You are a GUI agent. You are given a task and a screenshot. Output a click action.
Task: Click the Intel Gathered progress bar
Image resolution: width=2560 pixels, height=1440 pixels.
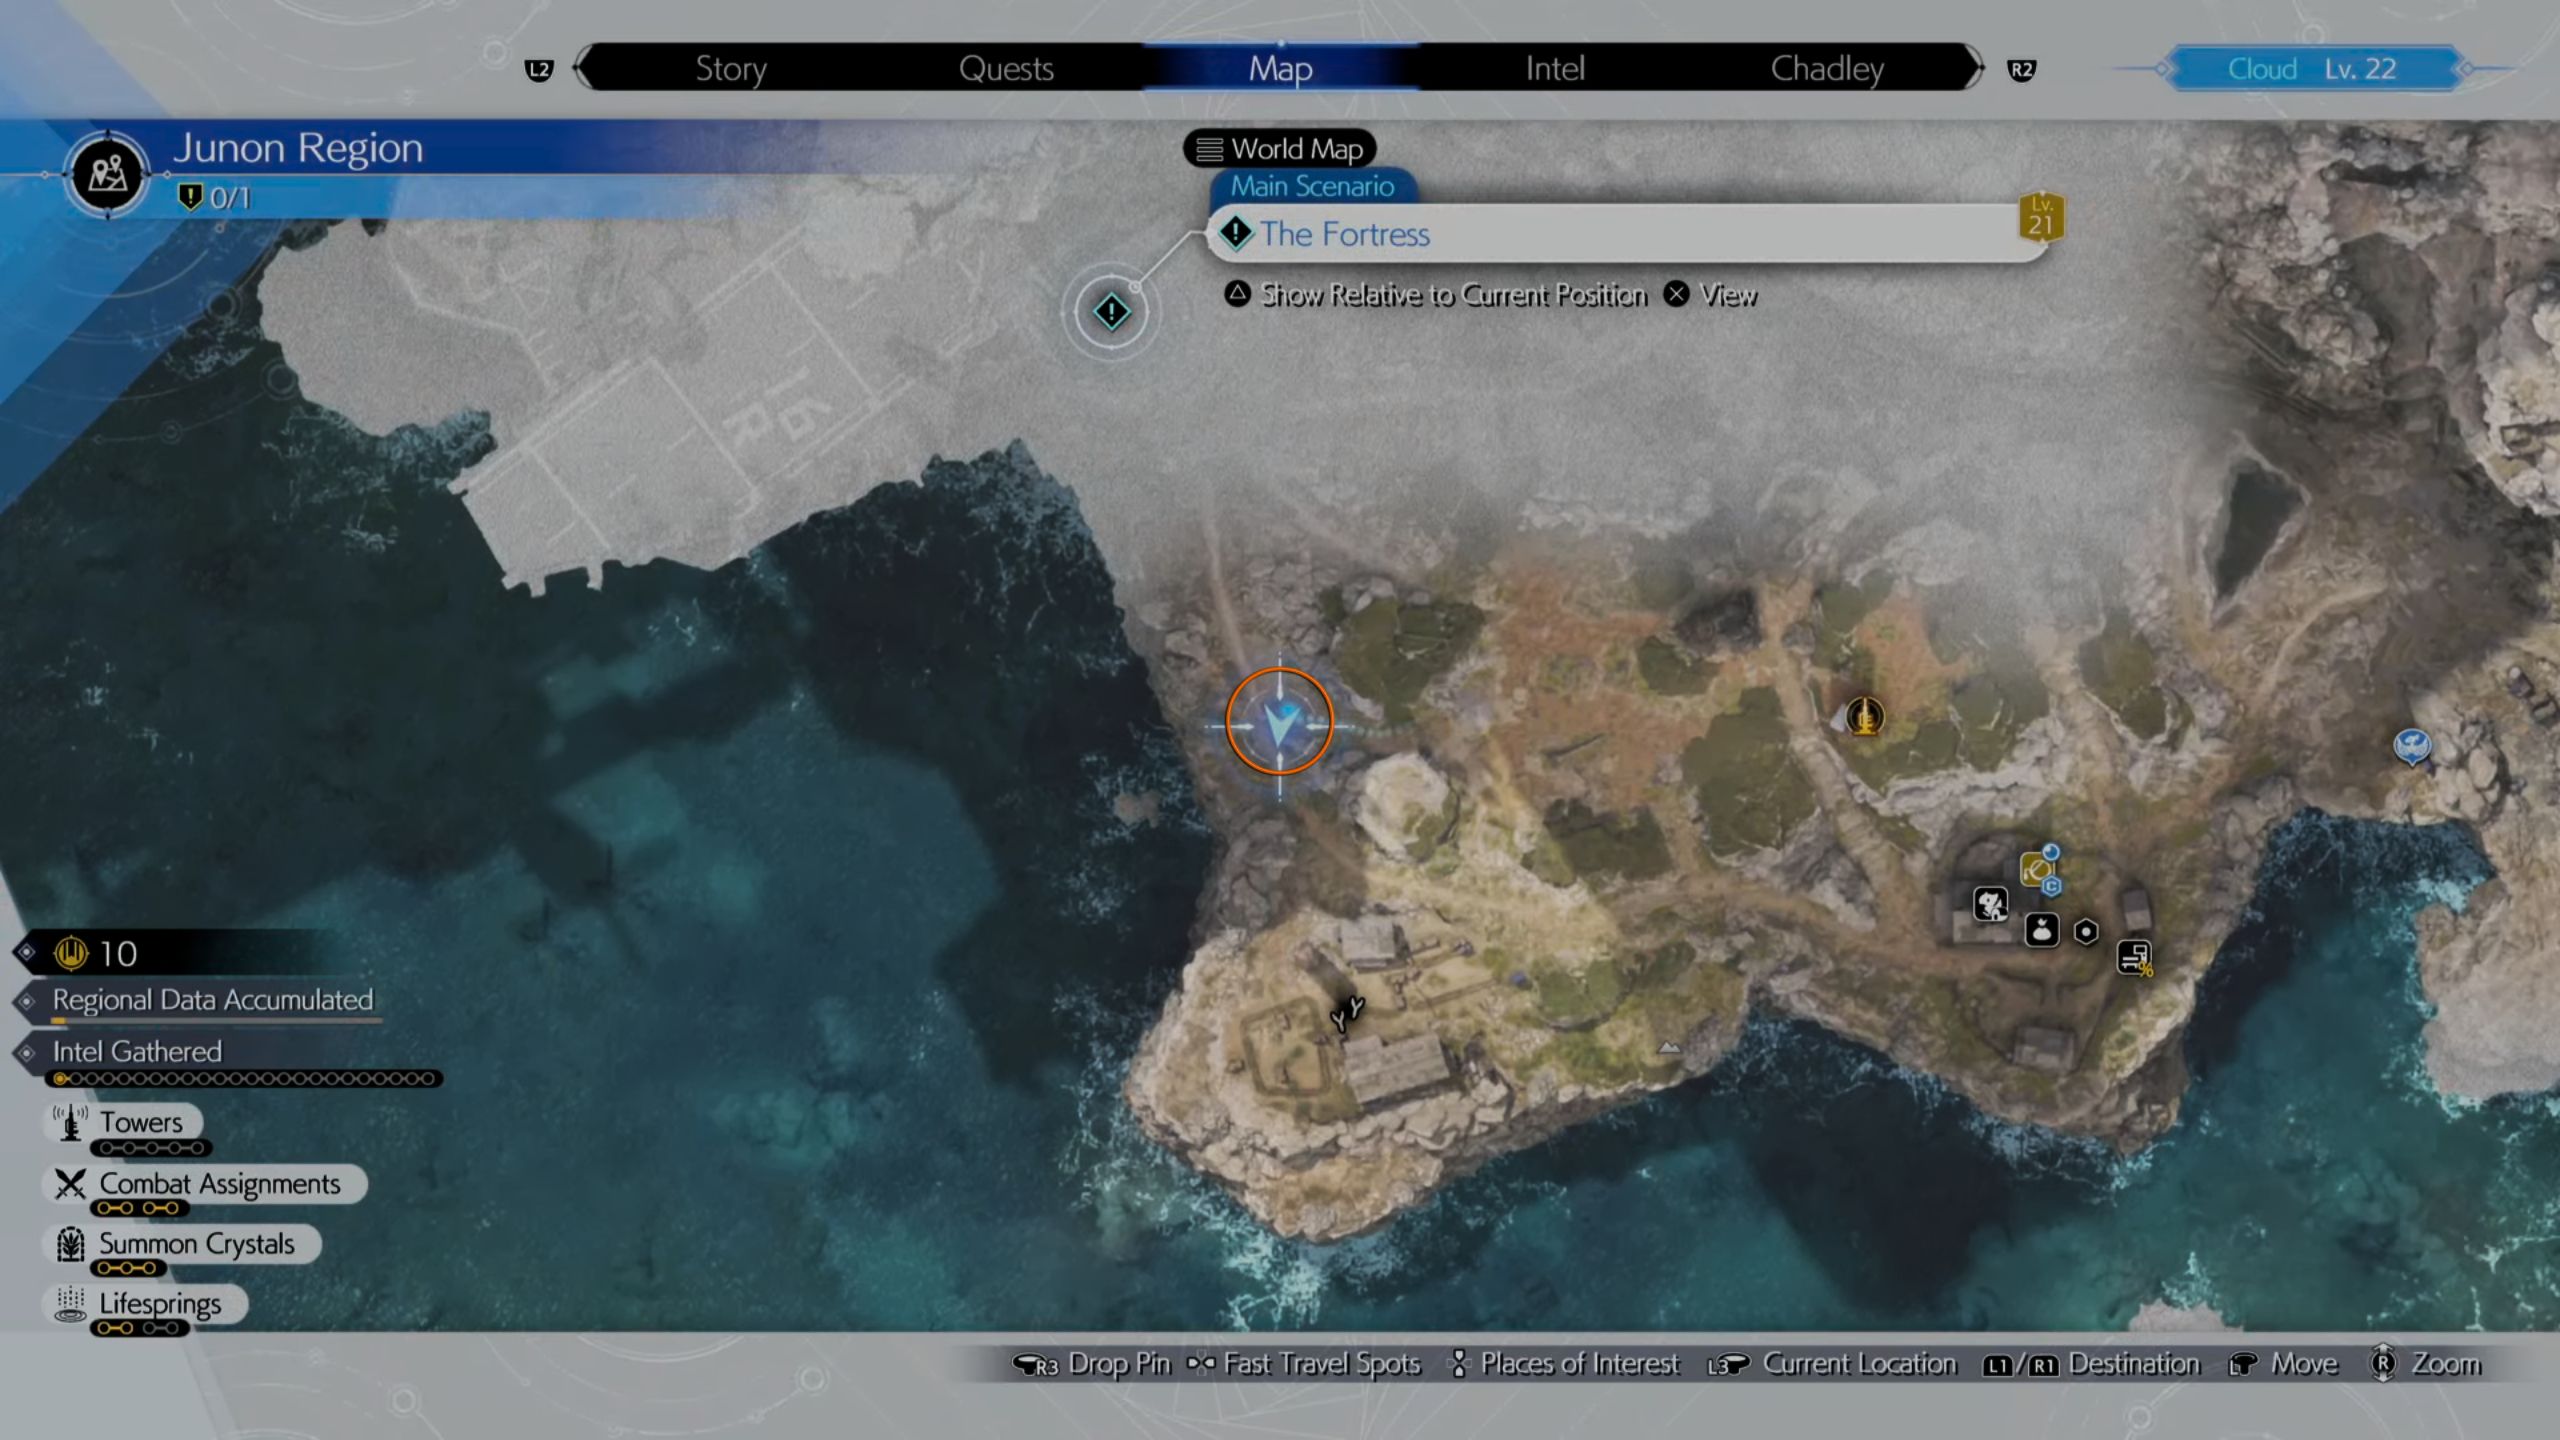(x=245, y=1079)
